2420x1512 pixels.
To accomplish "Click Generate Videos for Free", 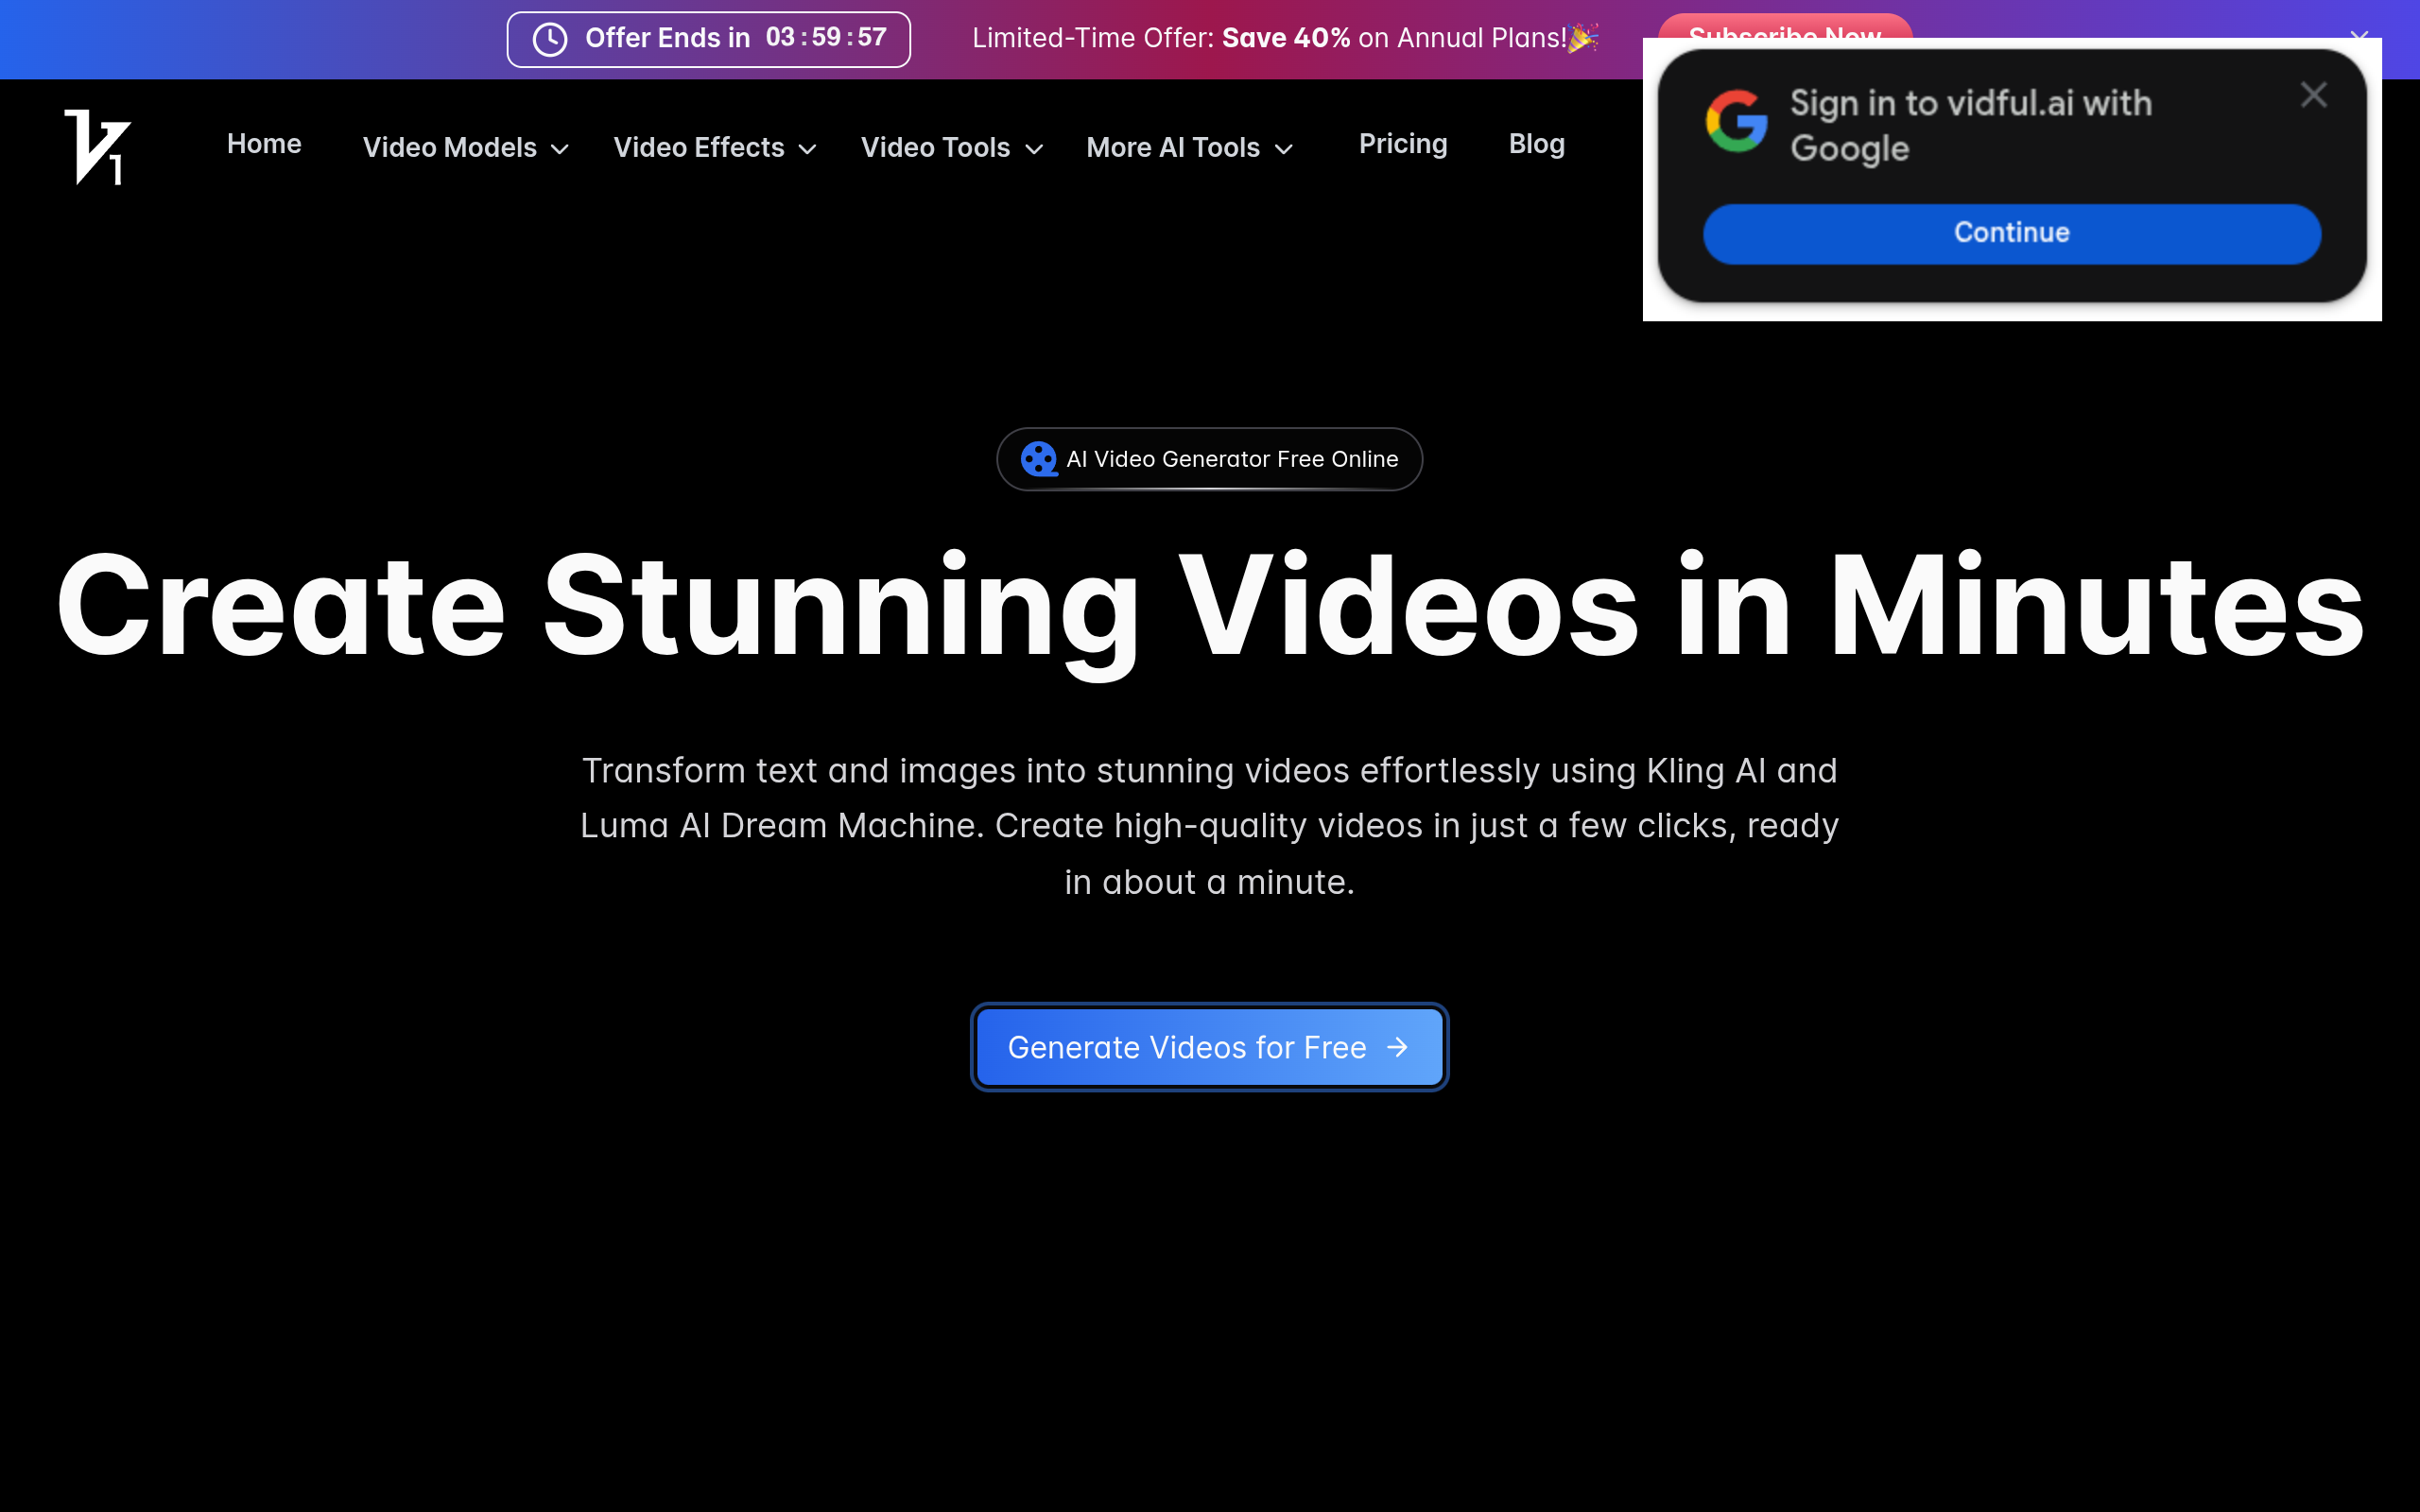I will click(1209, 1047).
